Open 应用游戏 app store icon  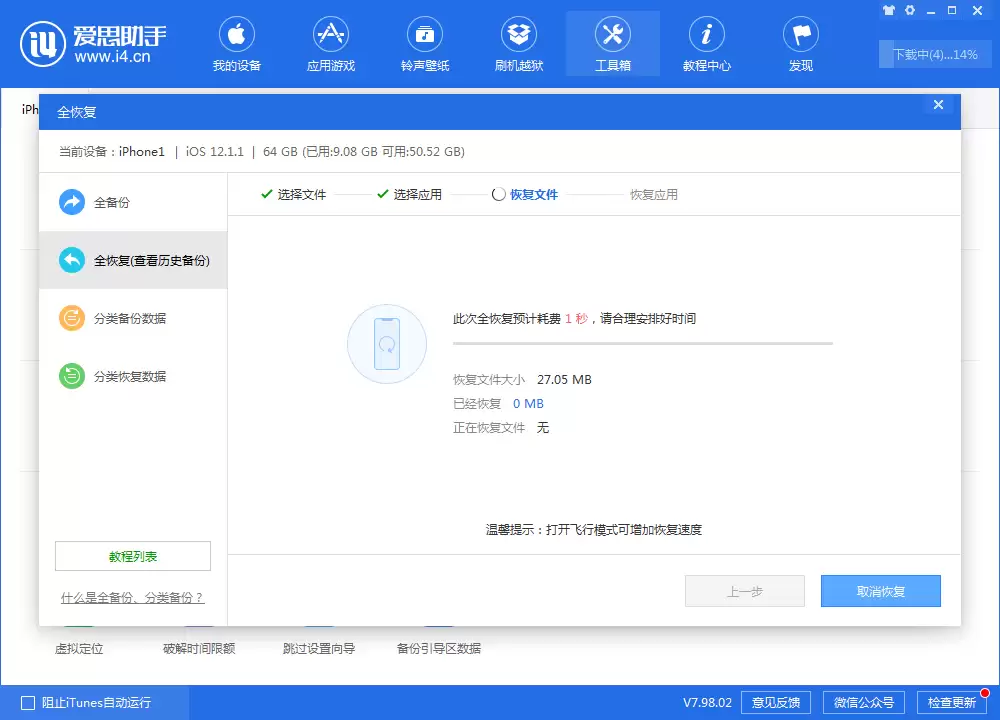tap(330, 34)
